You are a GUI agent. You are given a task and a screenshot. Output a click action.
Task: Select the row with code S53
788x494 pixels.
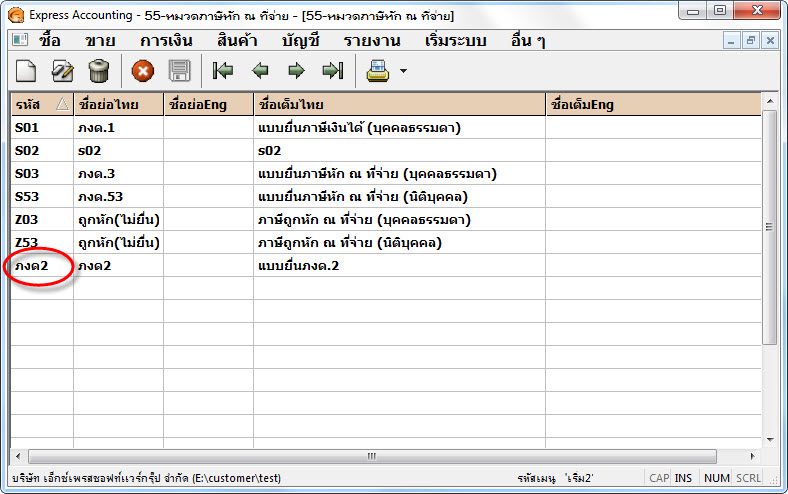[x=40, y=196]
